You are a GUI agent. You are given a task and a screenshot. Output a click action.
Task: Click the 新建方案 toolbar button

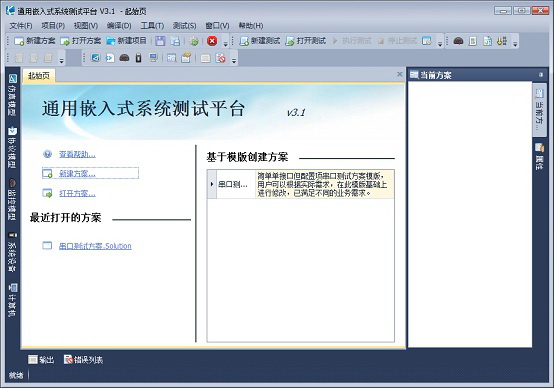click(35, 41)
